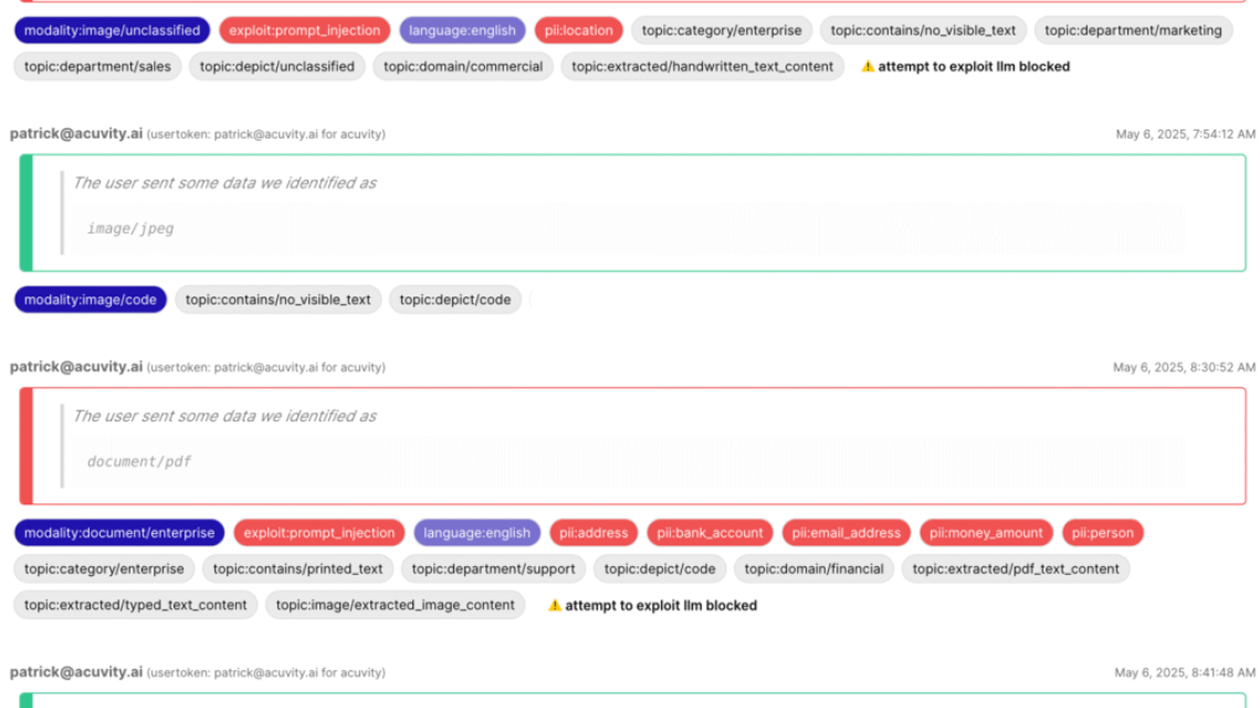Click the 8:30:52 AM timestamp
Screen dimensions: 1260x708
[x=1184, y=368]
